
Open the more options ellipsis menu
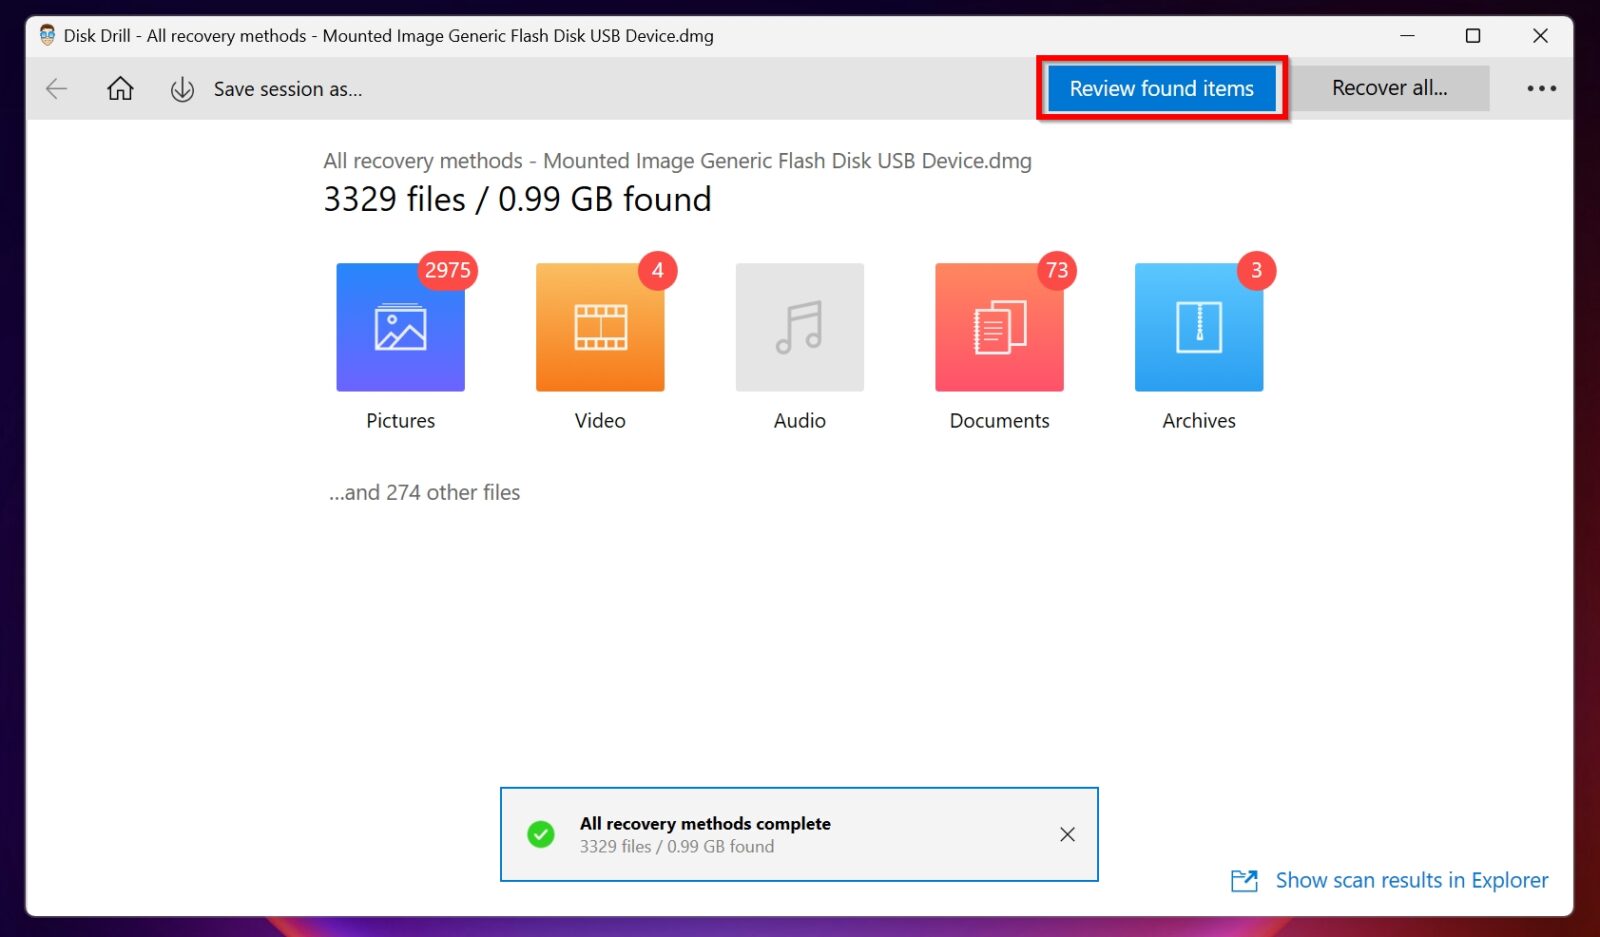(1540, 88)
